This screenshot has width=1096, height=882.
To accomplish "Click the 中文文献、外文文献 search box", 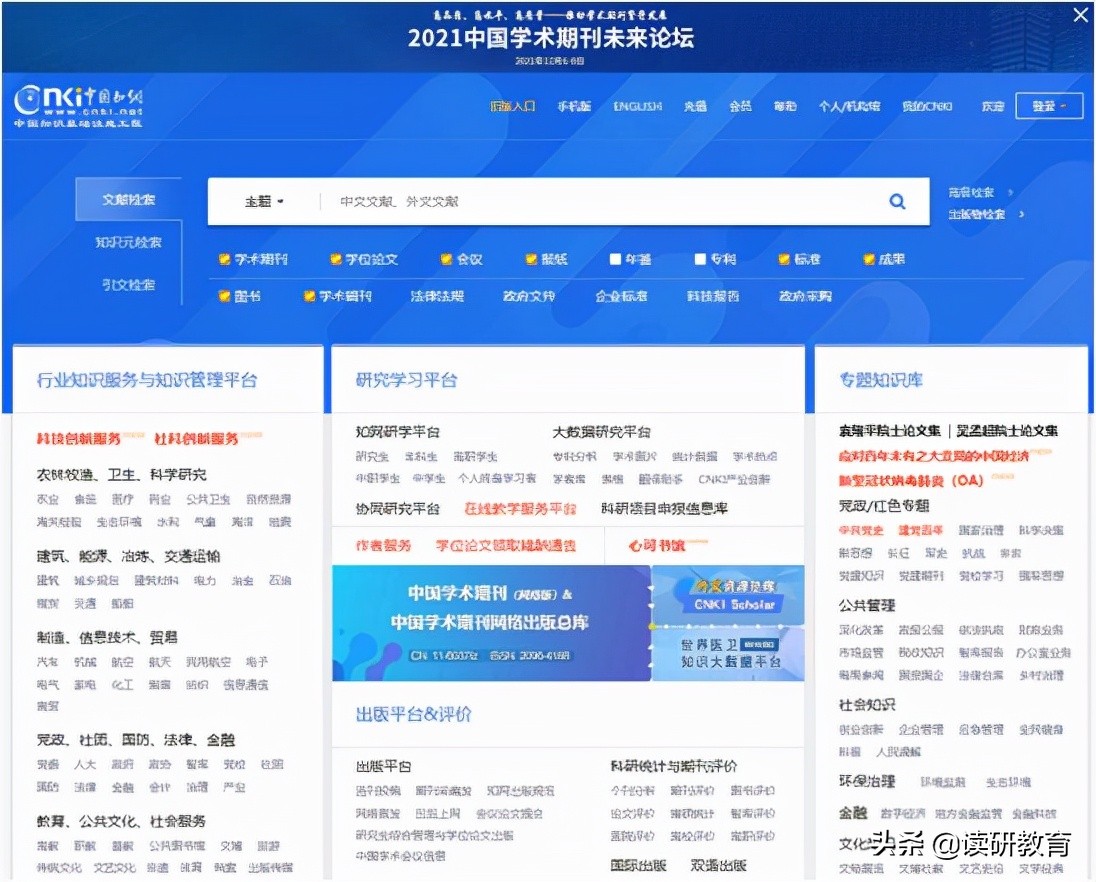I will pyautogui.click(x=601, y=201).
